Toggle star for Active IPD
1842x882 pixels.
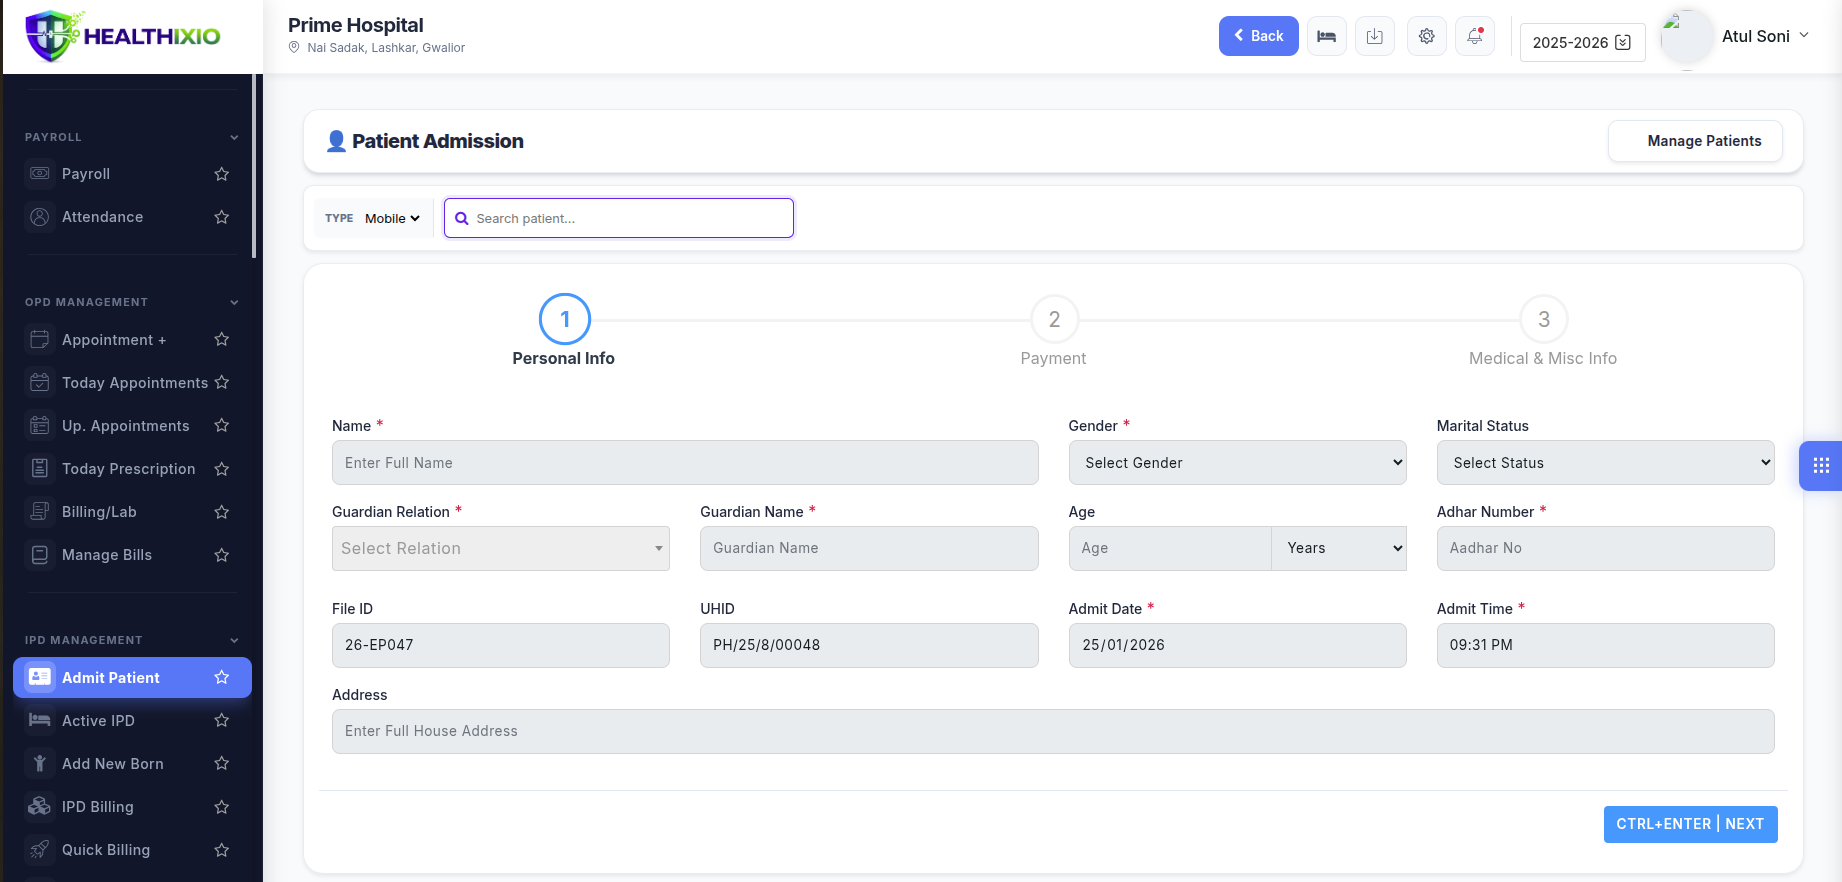click(x=222, y=721)
